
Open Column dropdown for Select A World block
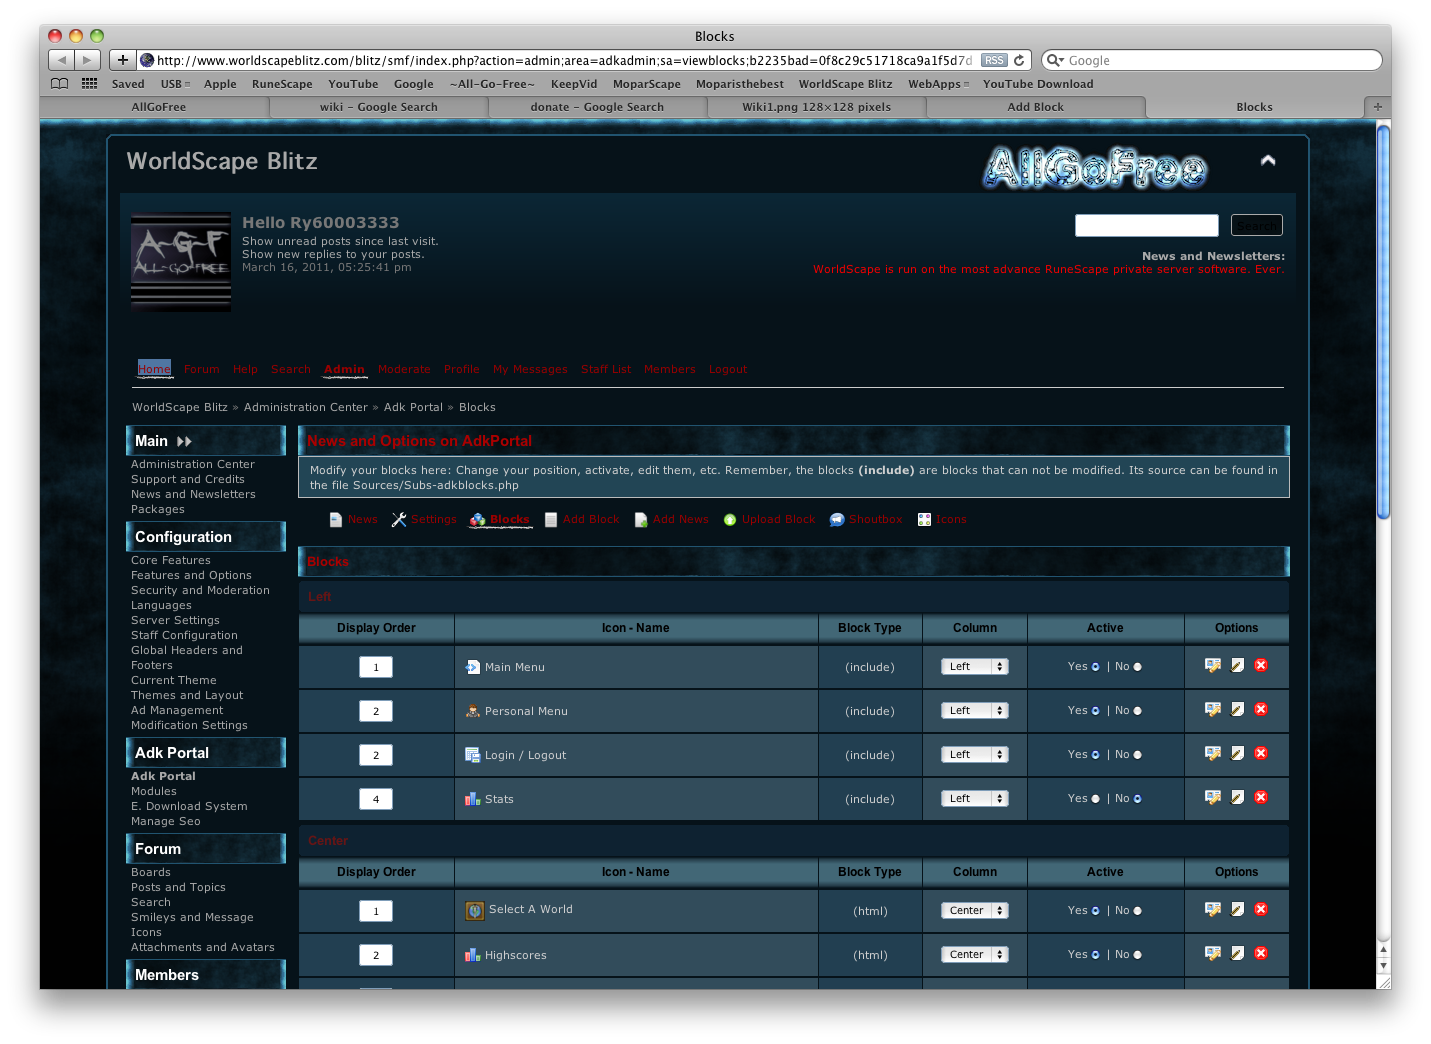[x=974, y=911]
